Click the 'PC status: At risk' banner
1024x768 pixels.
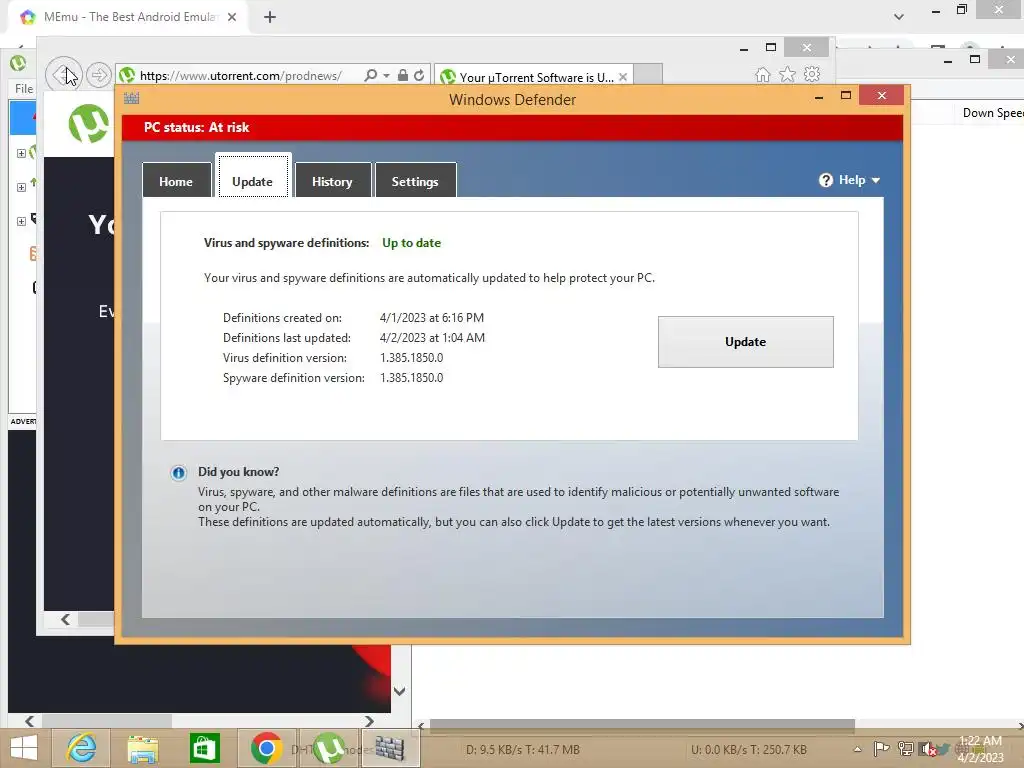pos(512,127)
